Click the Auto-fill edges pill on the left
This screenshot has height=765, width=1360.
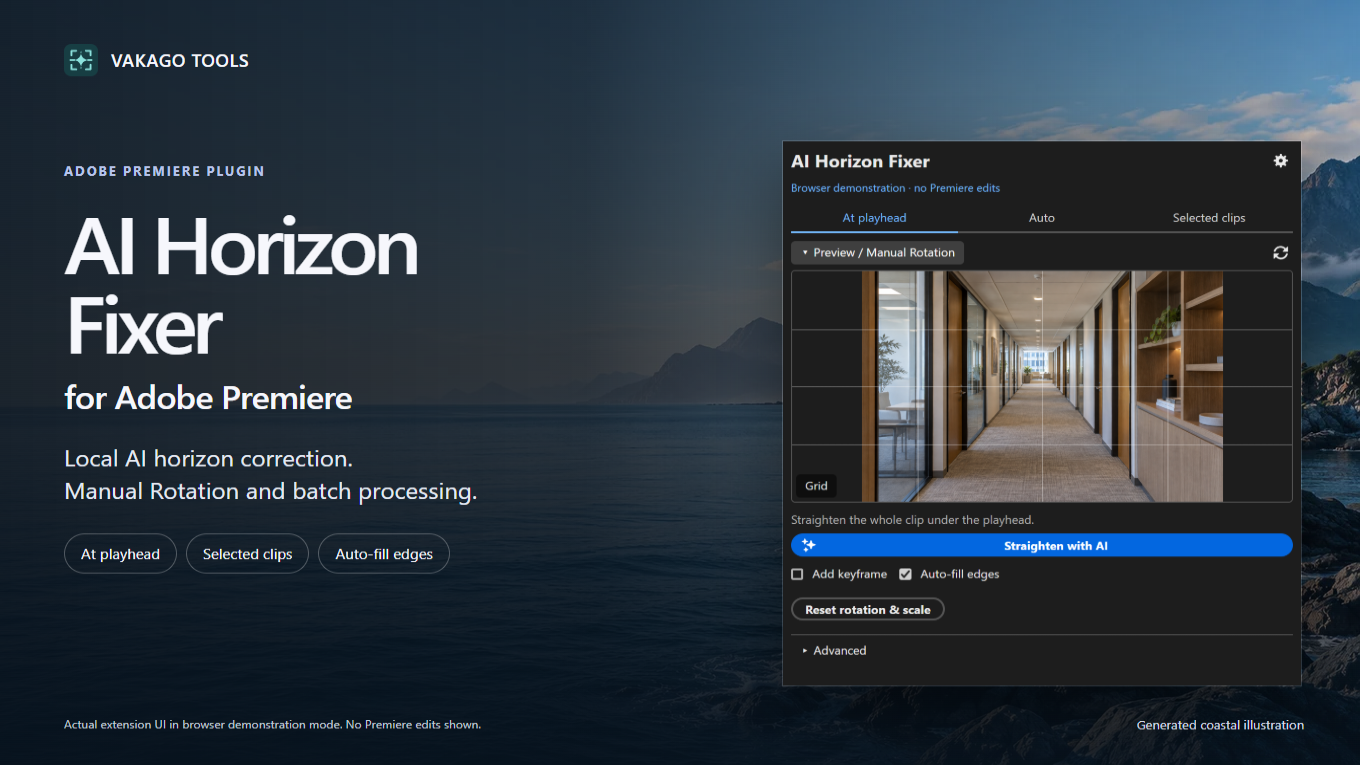pos(384,554)
